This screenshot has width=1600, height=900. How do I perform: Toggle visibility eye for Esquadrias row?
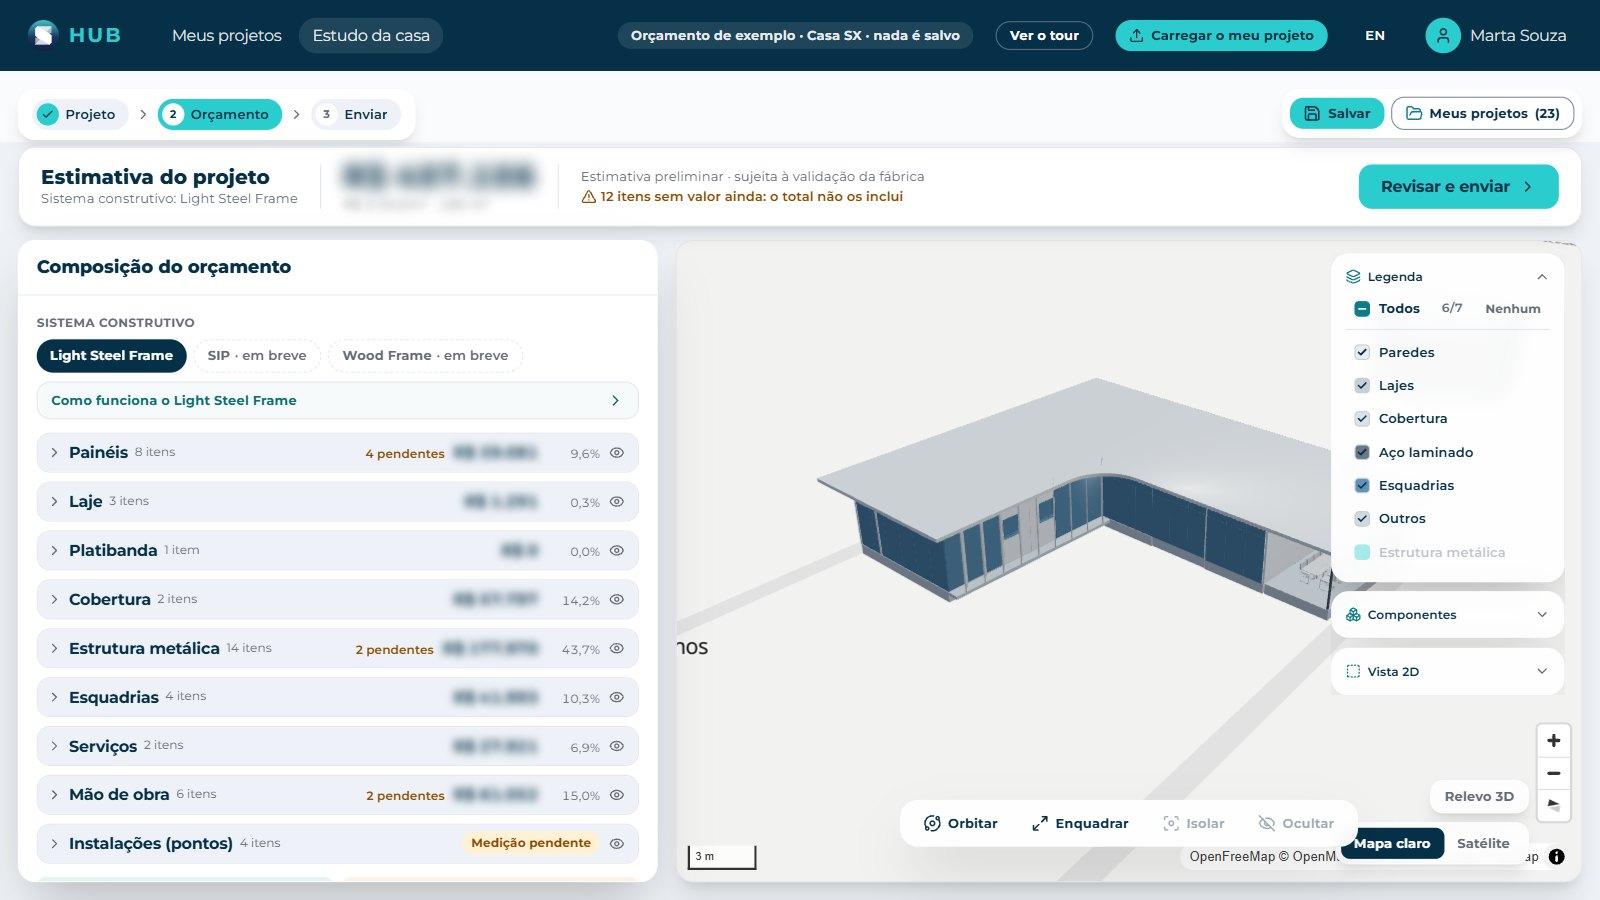[617, 697]
